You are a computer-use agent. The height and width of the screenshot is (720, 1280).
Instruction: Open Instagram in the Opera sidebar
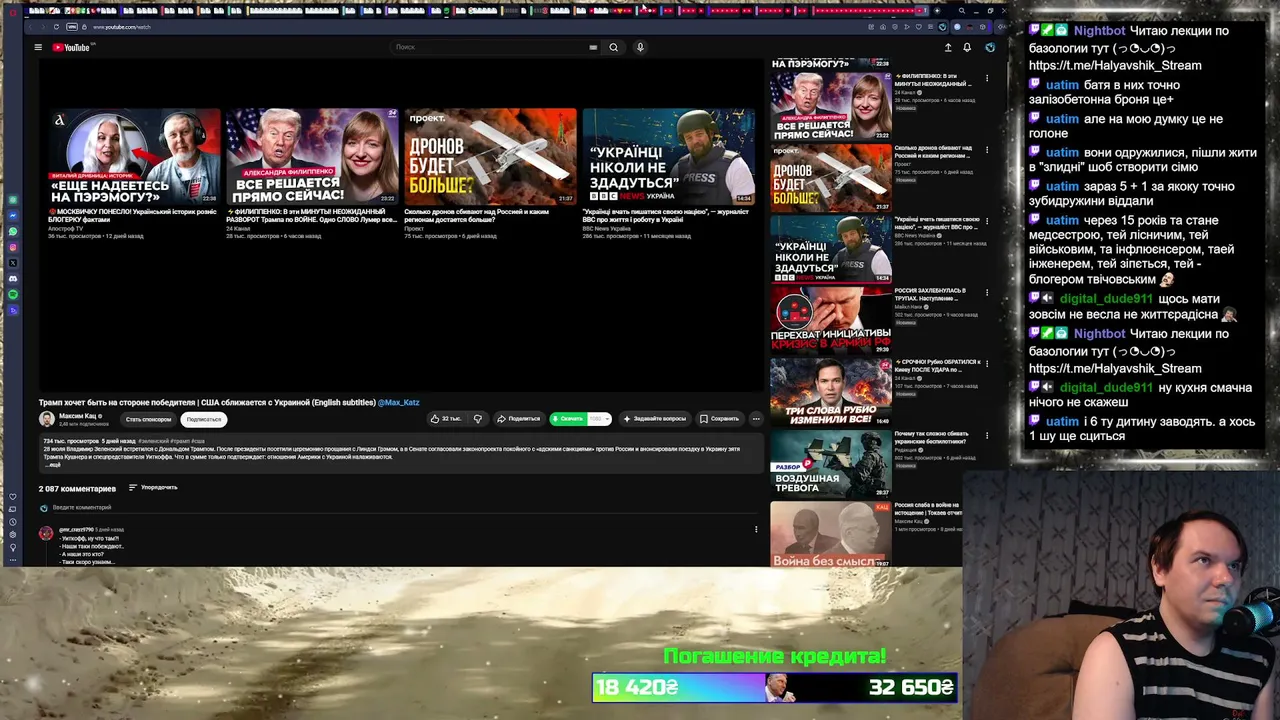13,247
